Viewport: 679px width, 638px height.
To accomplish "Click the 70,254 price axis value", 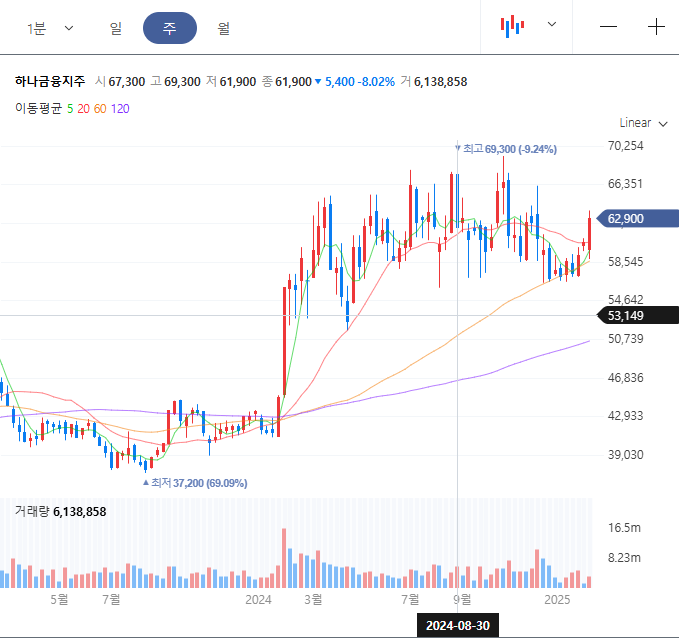I will (x=625, y=146).
